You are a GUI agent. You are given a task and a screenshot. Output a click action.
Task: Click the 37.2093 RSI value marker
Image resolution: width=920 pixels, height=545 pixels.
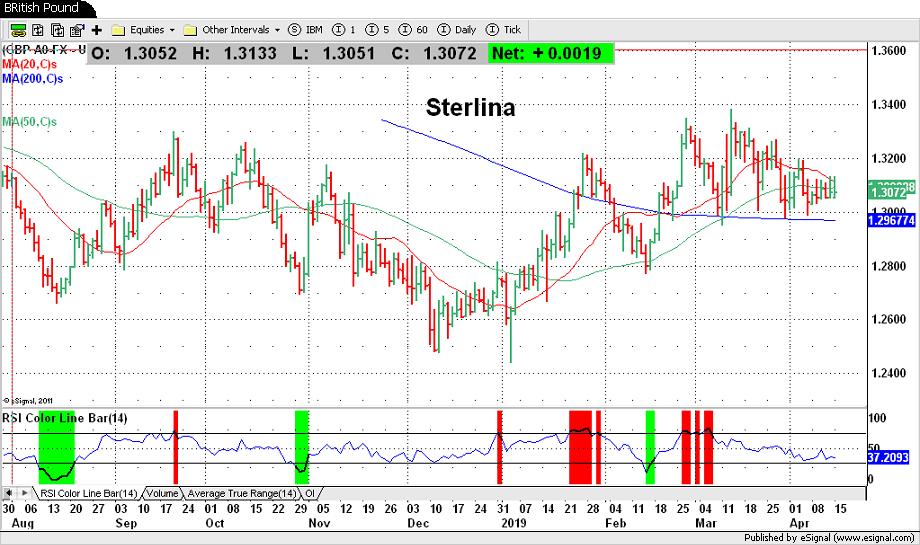point(888,457)
